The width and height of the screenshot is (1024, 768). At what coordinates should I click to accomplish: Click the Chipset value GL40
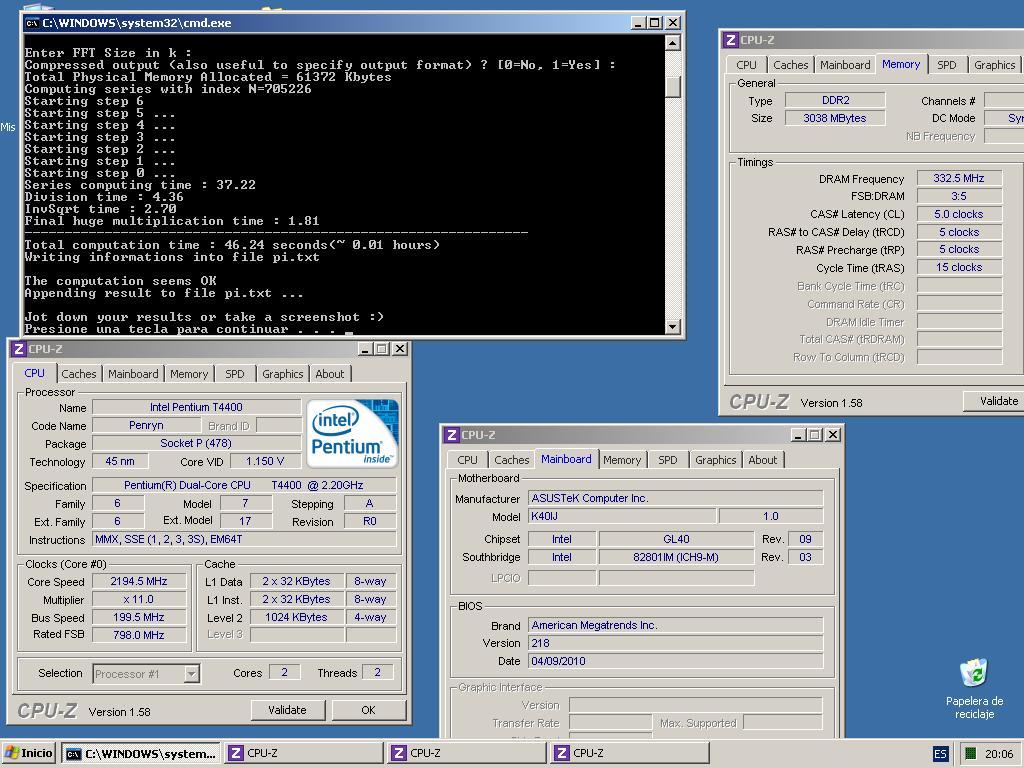point(676,539)
